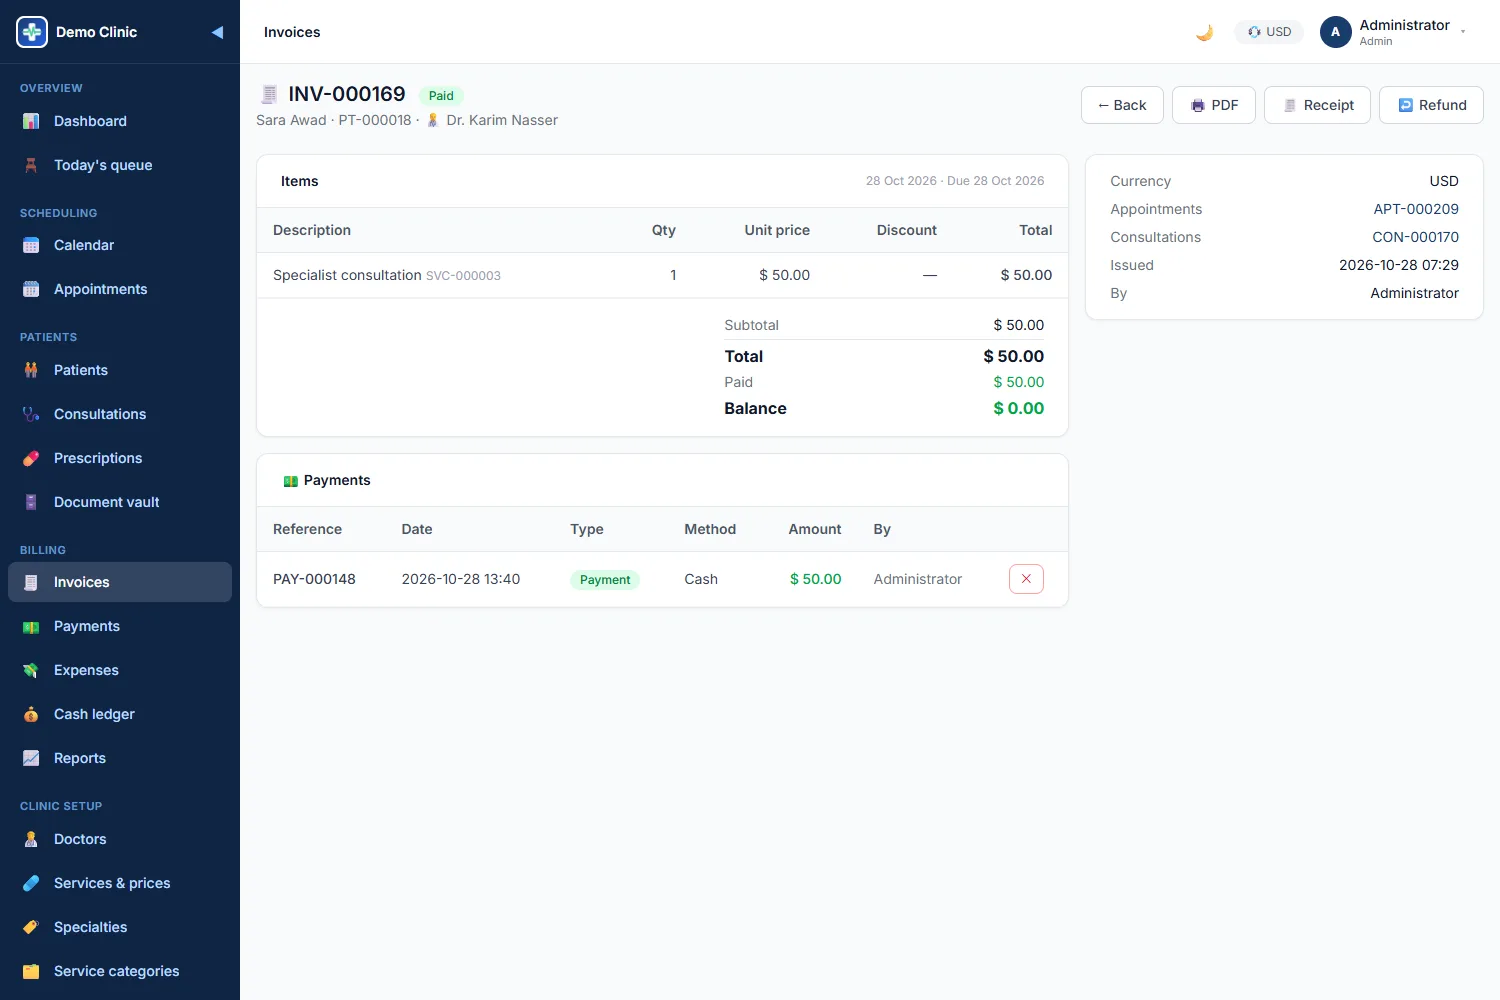Go back with the Back button
Image resolution: width=1500 pixels, height=1000 pixels.
tap(1122, 105)
